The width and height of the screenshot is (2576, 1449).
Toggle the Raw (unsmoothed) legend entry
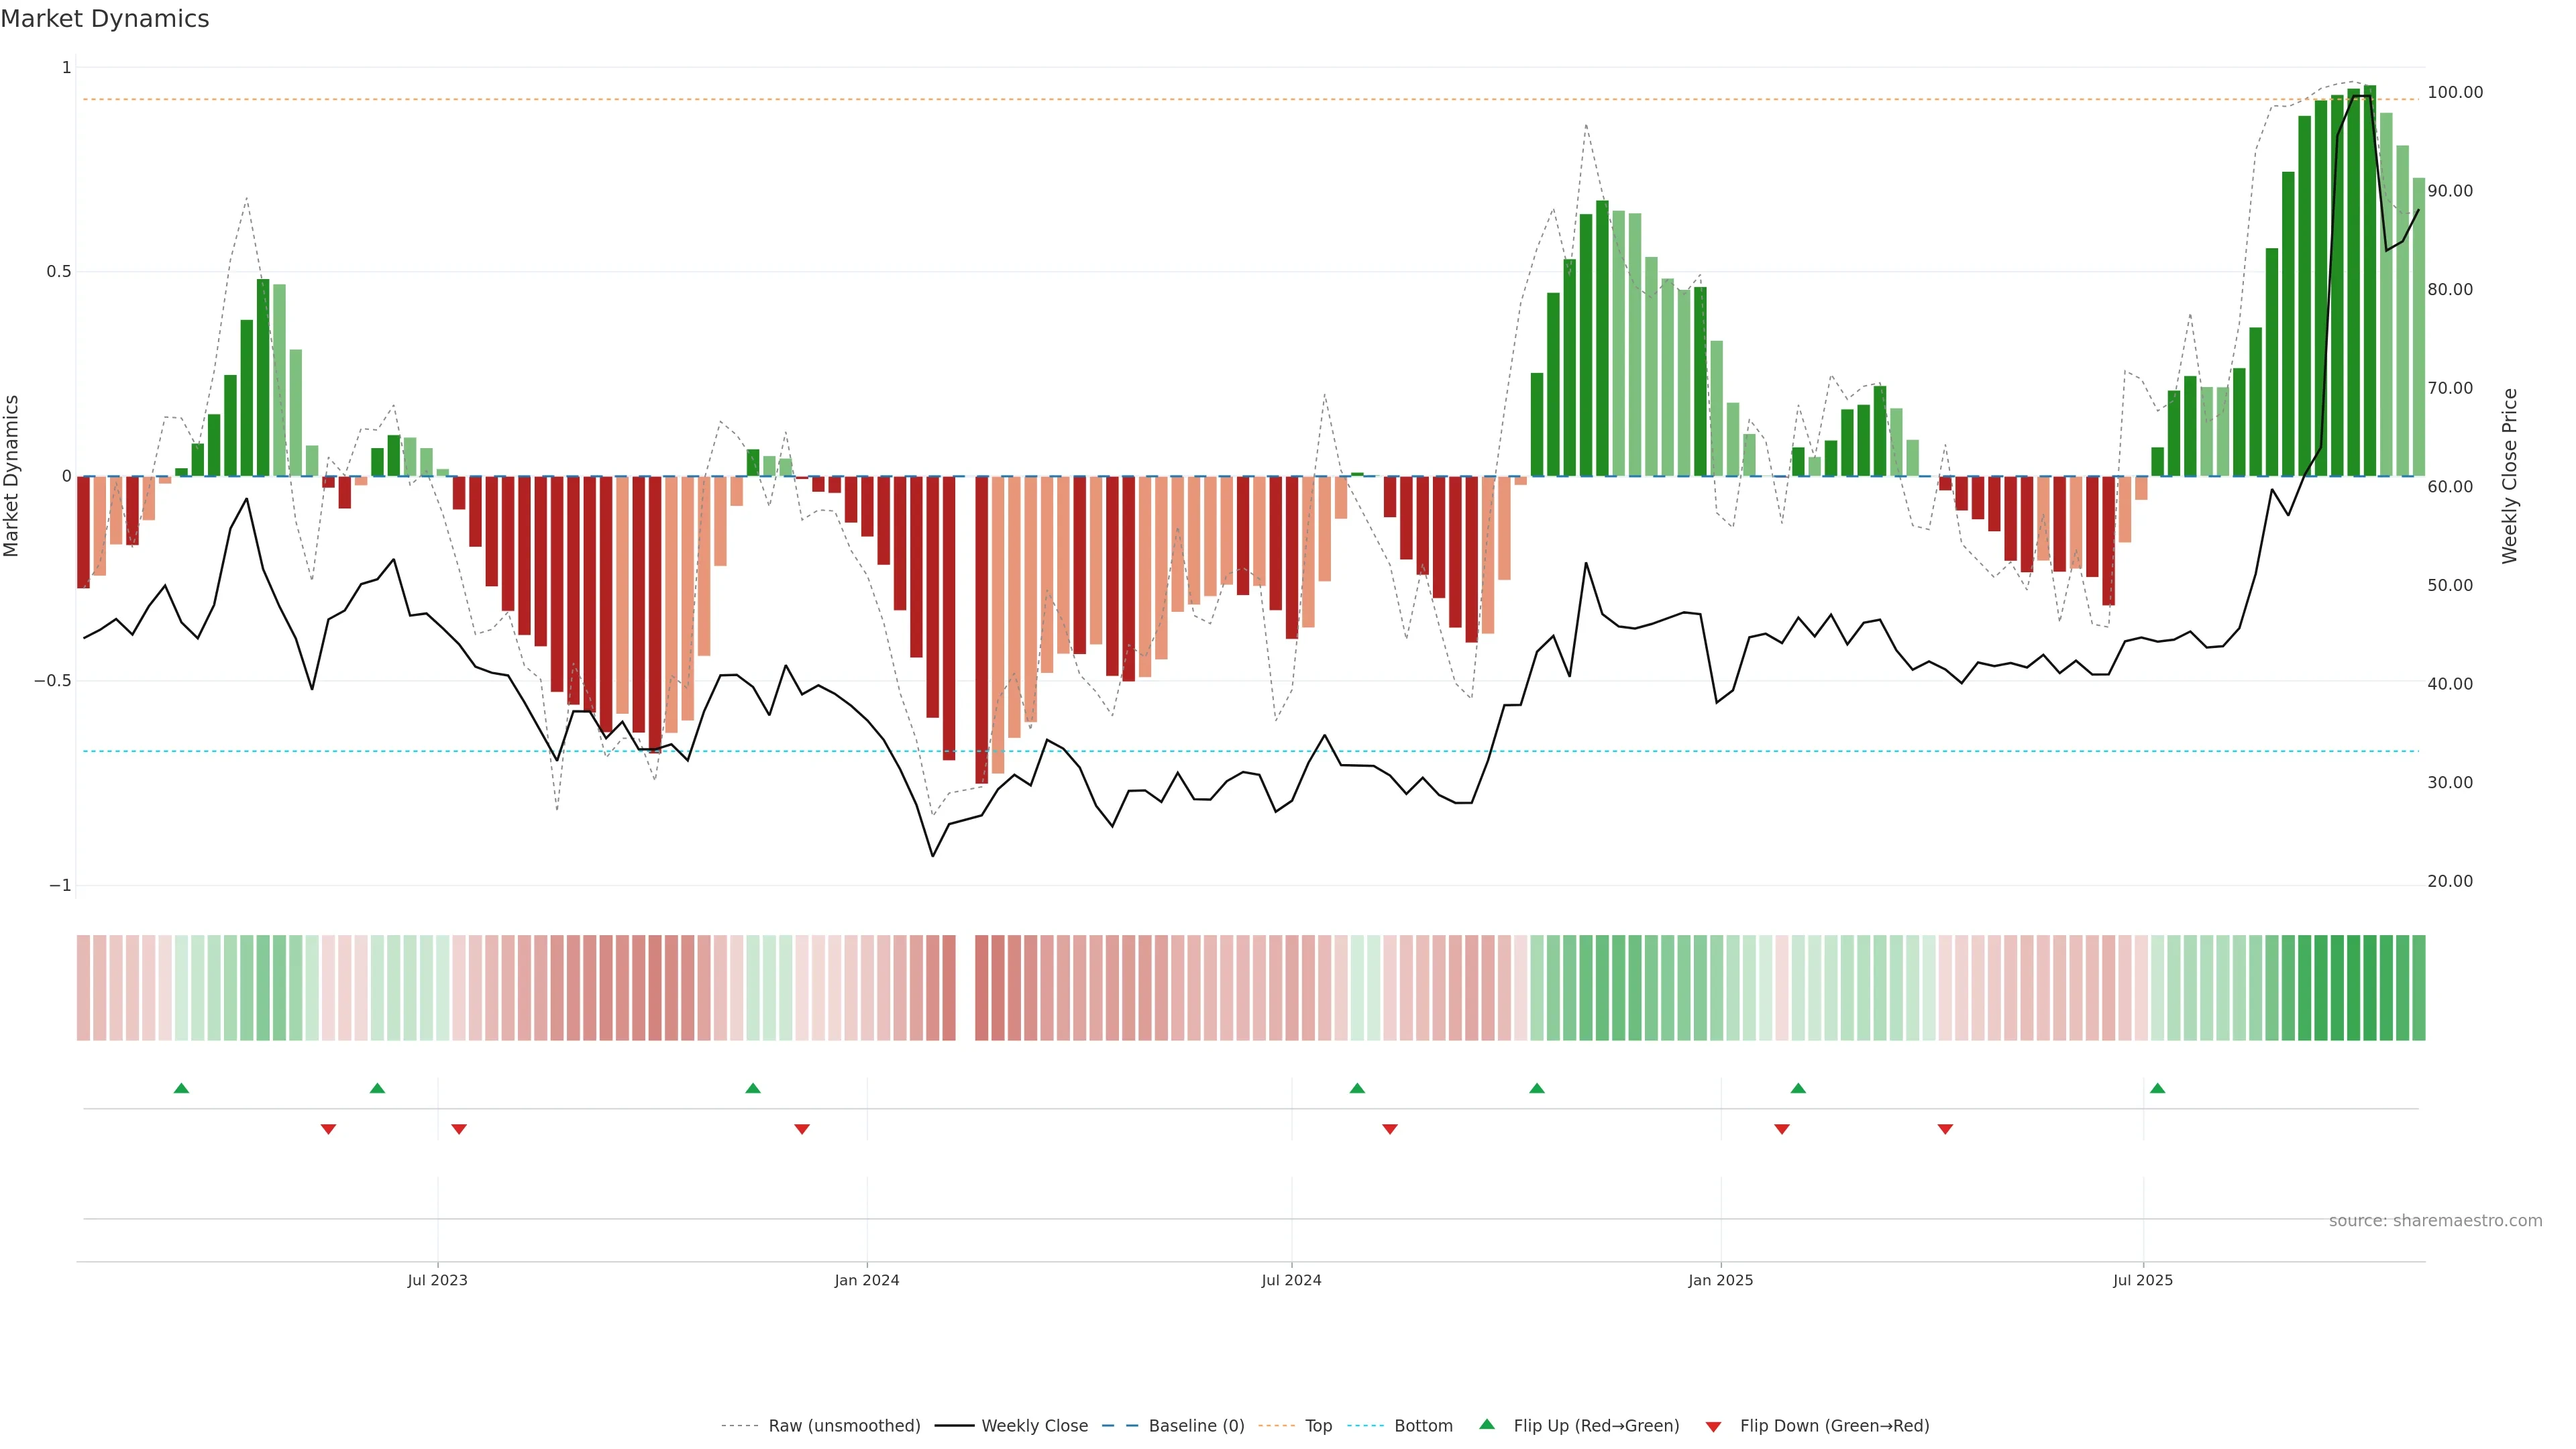click(x=843, y=1426)
